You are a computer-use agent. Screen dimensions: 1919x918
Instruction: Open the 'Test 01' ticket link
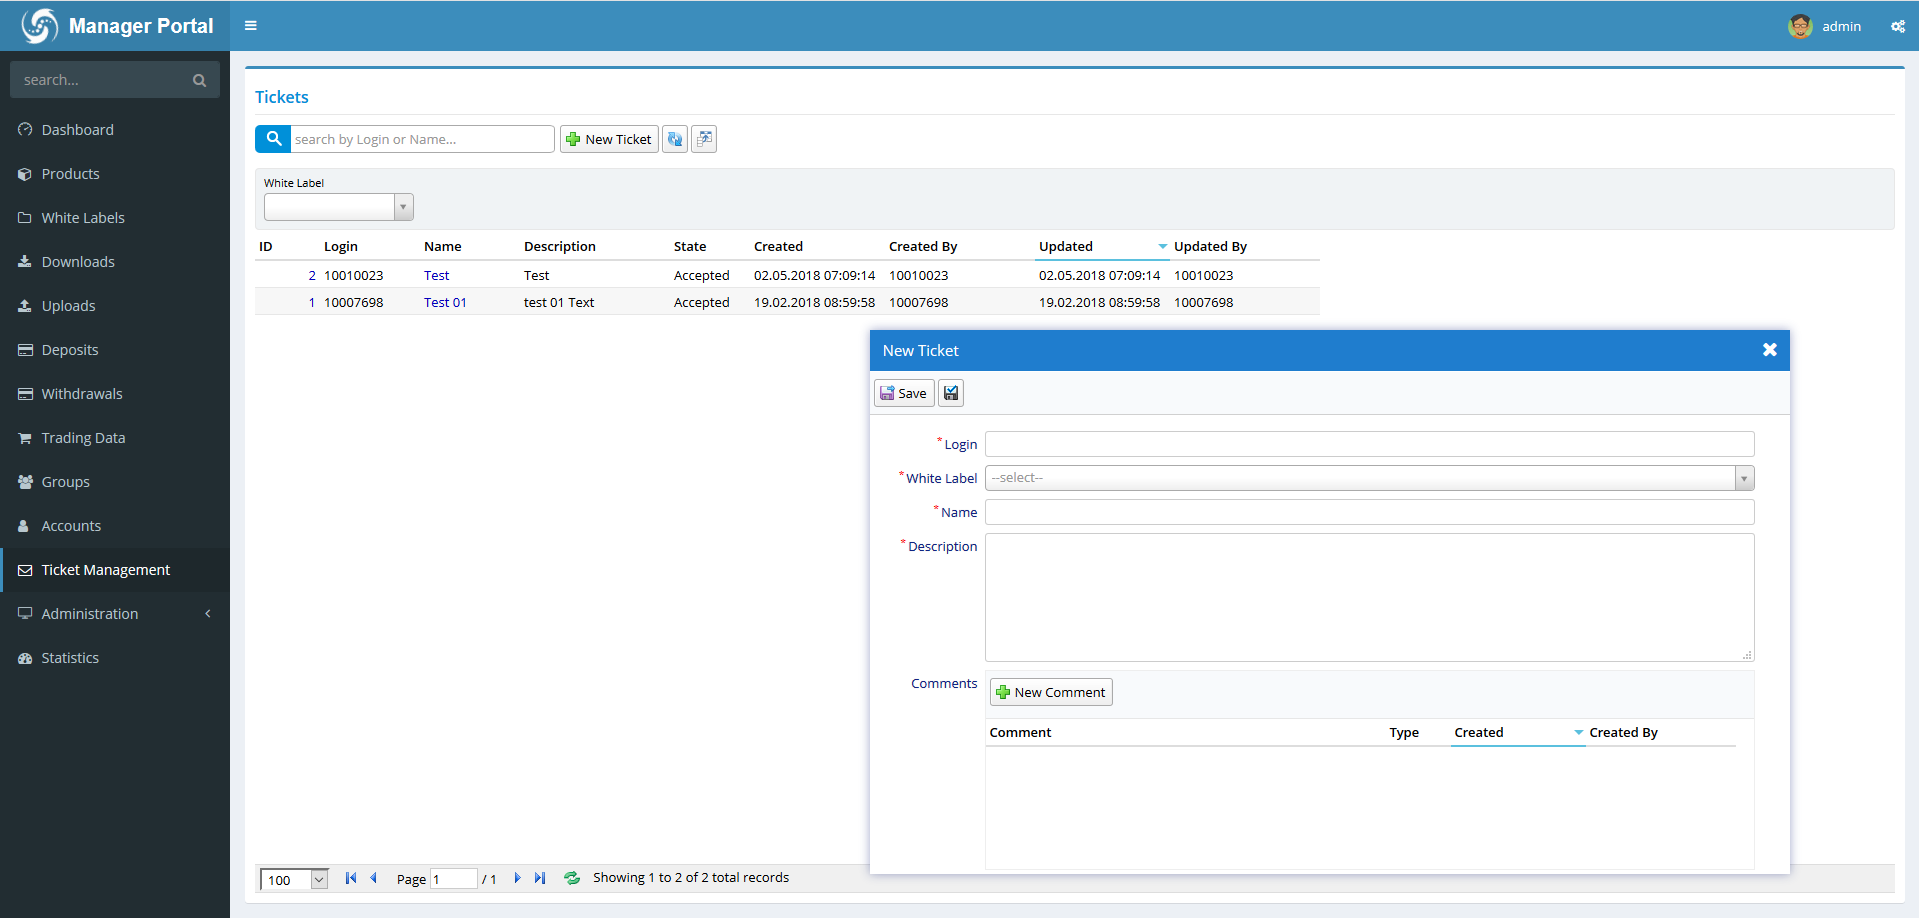pos(445,302)
